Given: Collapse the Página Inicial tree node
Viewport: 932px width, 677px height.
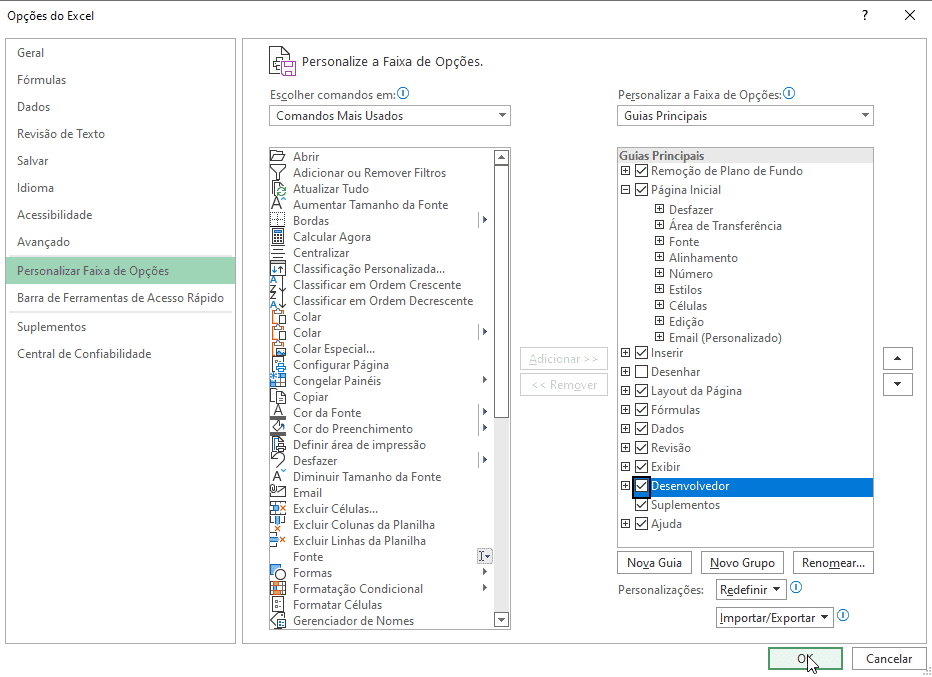Looking at the screenshot, I should tap(626, 190).
